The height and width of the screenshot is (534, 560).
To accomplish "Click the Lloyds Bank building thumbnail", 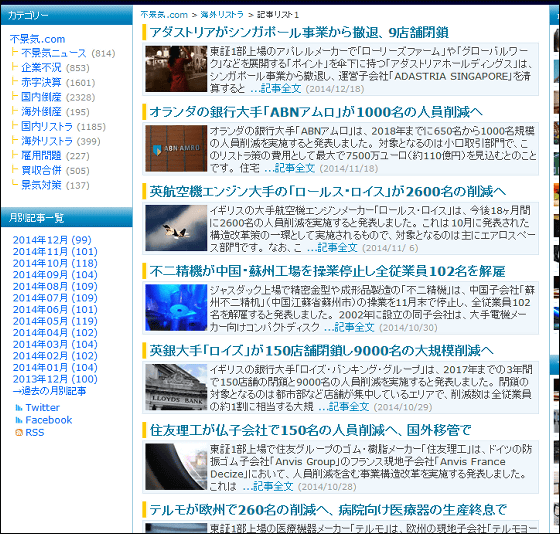I will [x=176, y=387].
